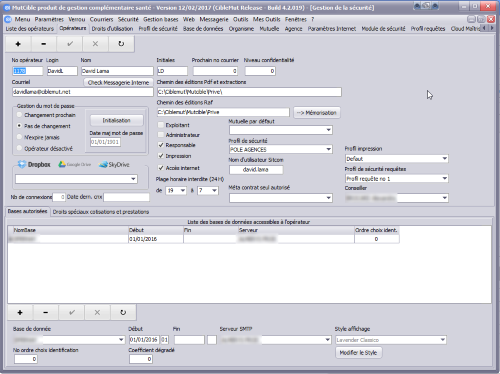
Task: Open 'Méta contrat seul autorisé' dropdown
Action: [329, 198]
